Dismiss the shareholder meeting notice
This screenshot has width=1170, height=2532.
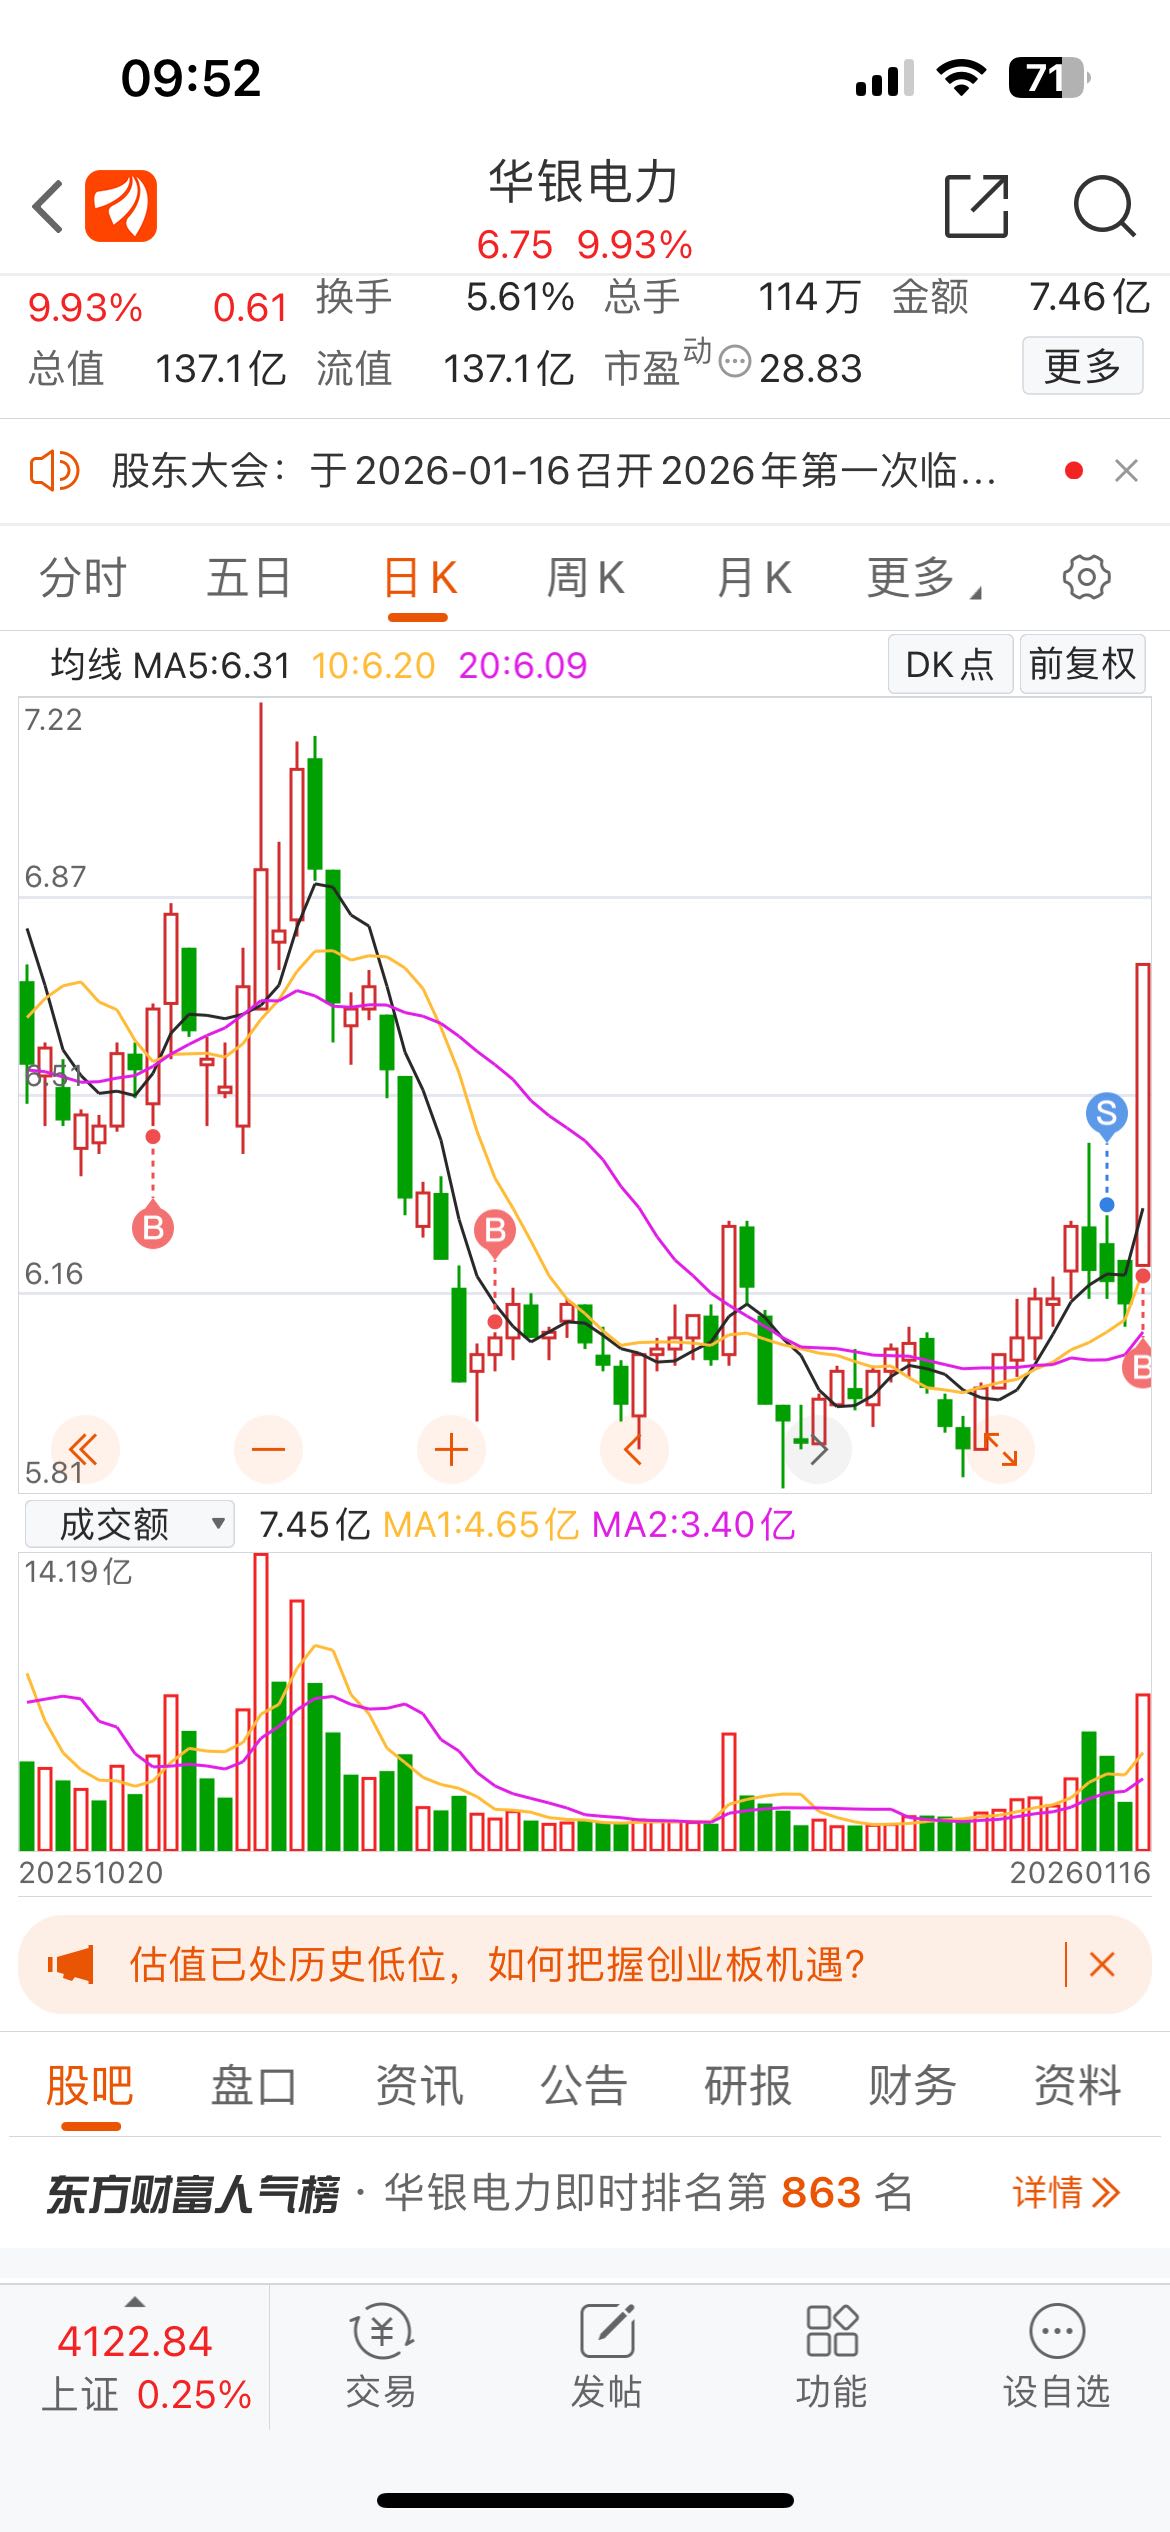[1126, 470]
